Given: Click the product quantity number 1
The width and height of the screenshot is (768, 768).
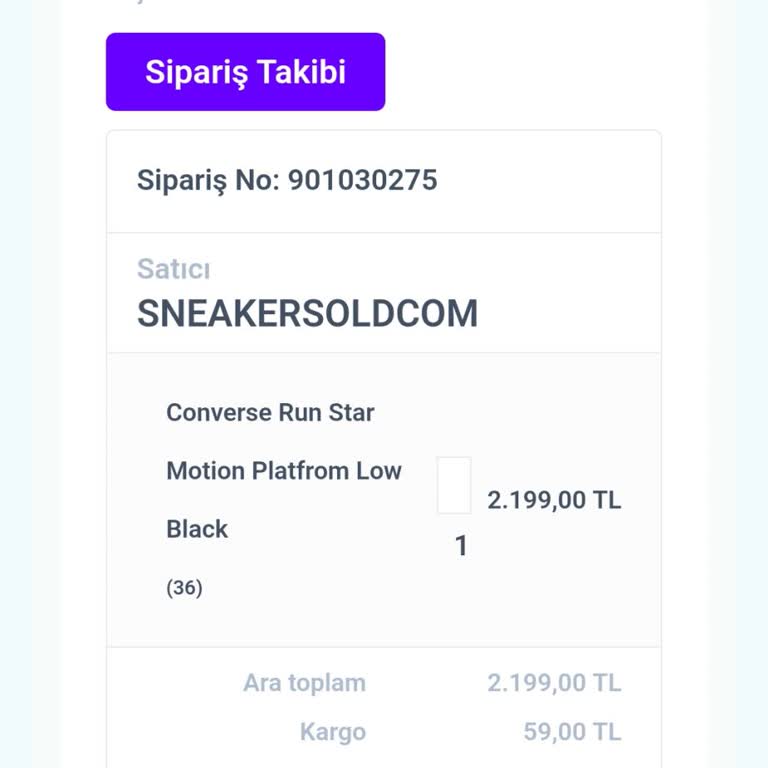Looking at the screenshot, I should [461, 546].
